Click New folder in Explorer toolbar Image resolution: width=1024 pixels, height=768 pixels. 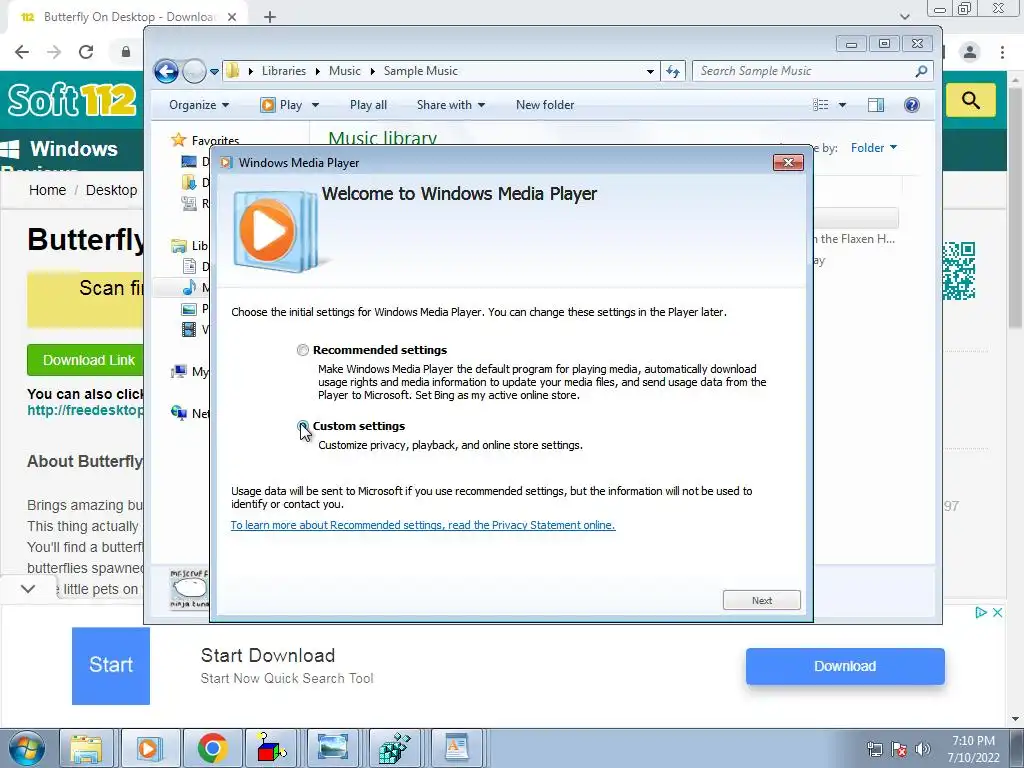coord(545,104)
